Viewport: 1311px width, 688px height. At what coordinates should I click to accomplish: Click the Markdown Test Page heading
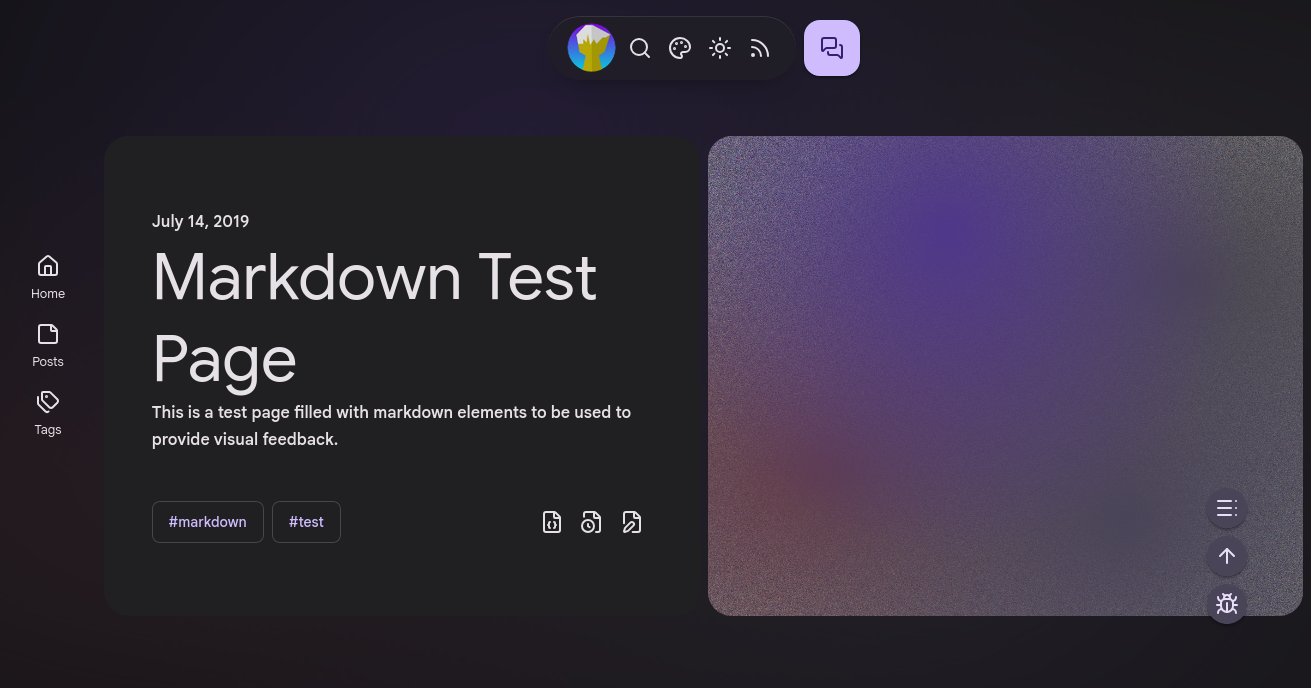374,317
